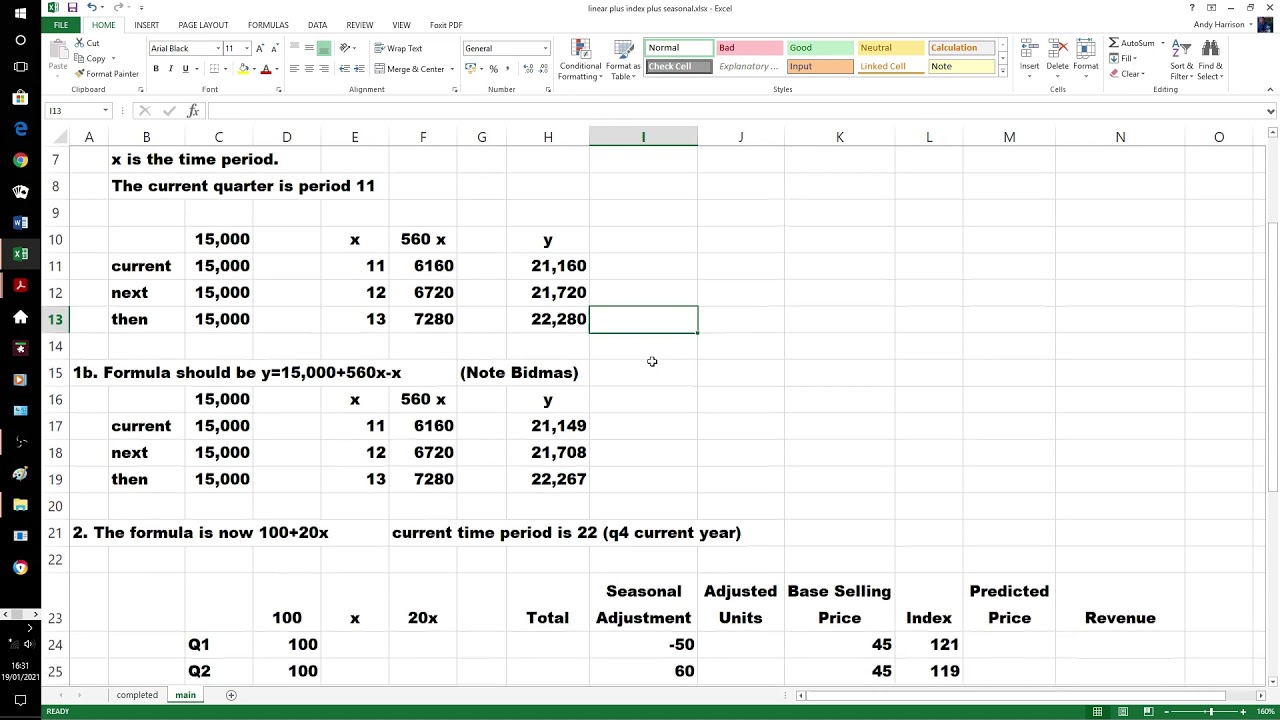Image resolution: width=1280 pixels, height=720 pixels.
Task: Apply the Bad cell style
Action: (x=749, y=48)
